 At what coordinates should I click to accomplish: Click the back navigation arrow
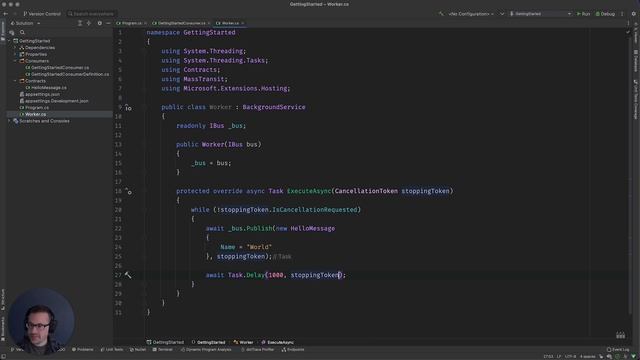6,14
